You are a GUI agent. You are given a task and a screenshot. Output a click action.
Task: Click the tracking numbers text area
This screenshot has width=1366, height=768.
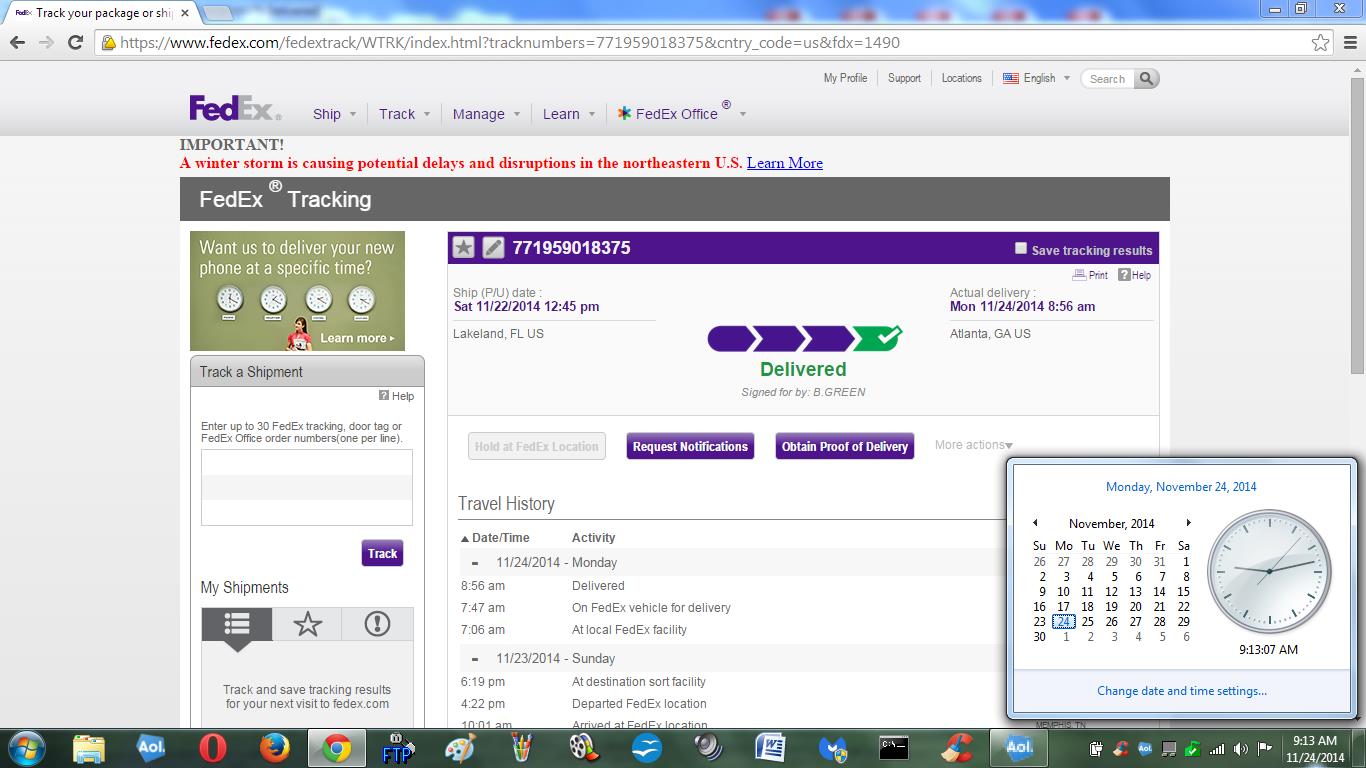coord(307,487)
